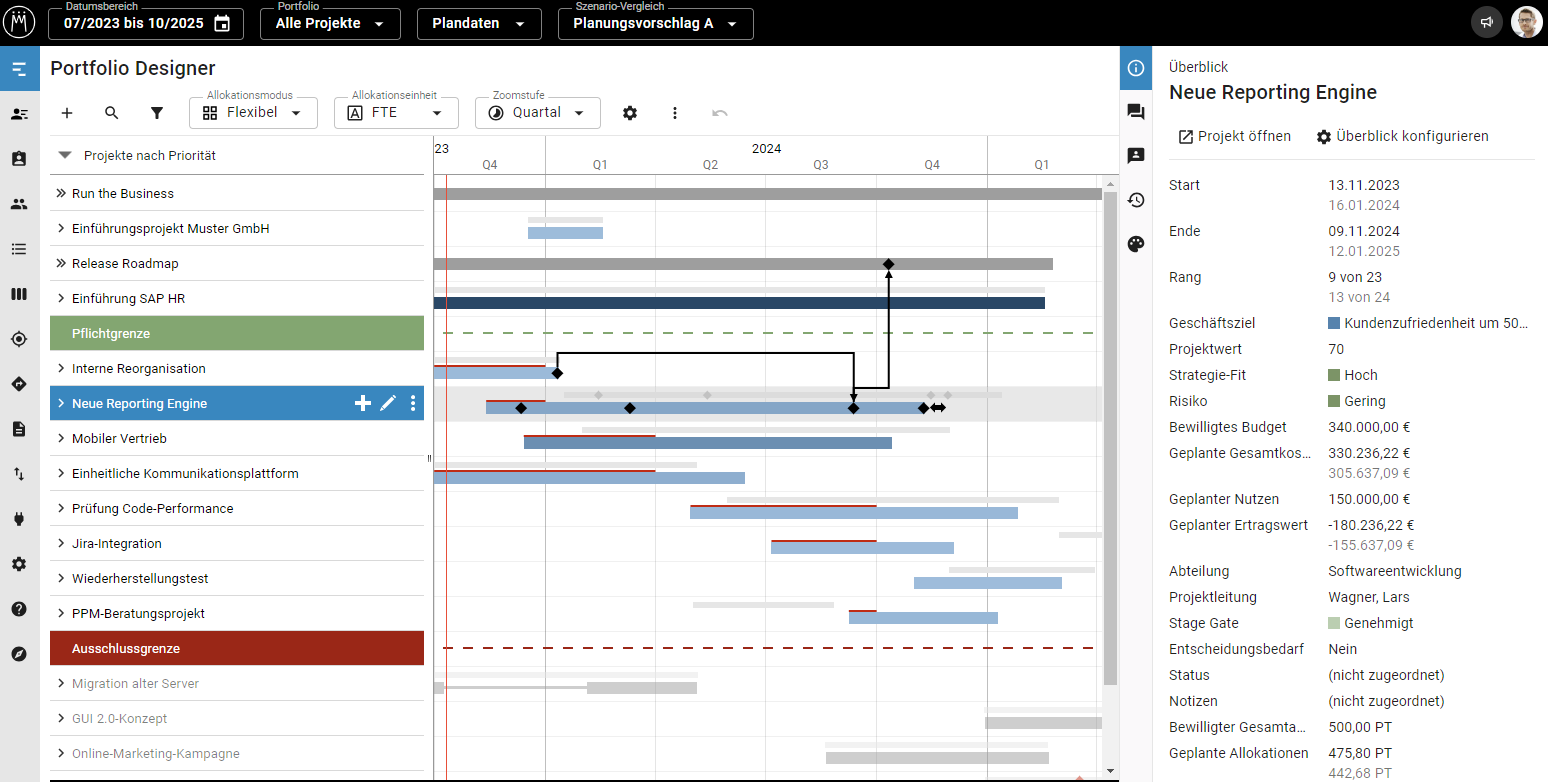Click Überblick konfigurieren button
The width and height of the screenshot is (1548, 782).
pos(1402,136)
